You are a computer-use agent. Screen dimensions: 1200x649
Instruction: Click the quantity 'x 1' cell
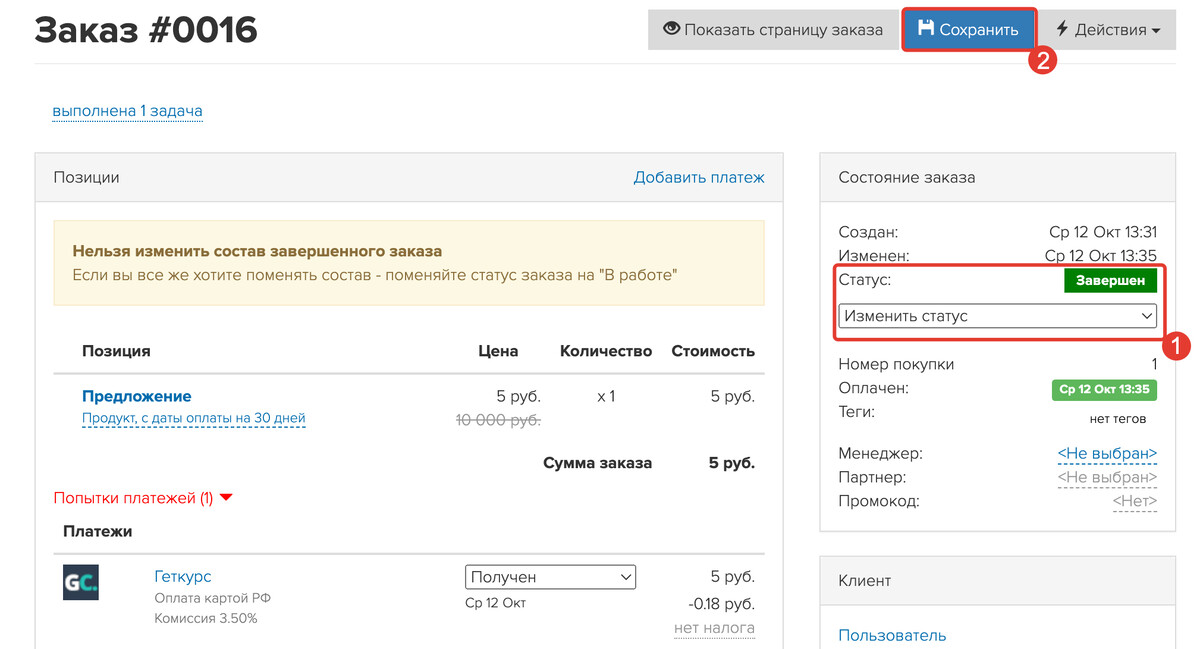(606, 396)
